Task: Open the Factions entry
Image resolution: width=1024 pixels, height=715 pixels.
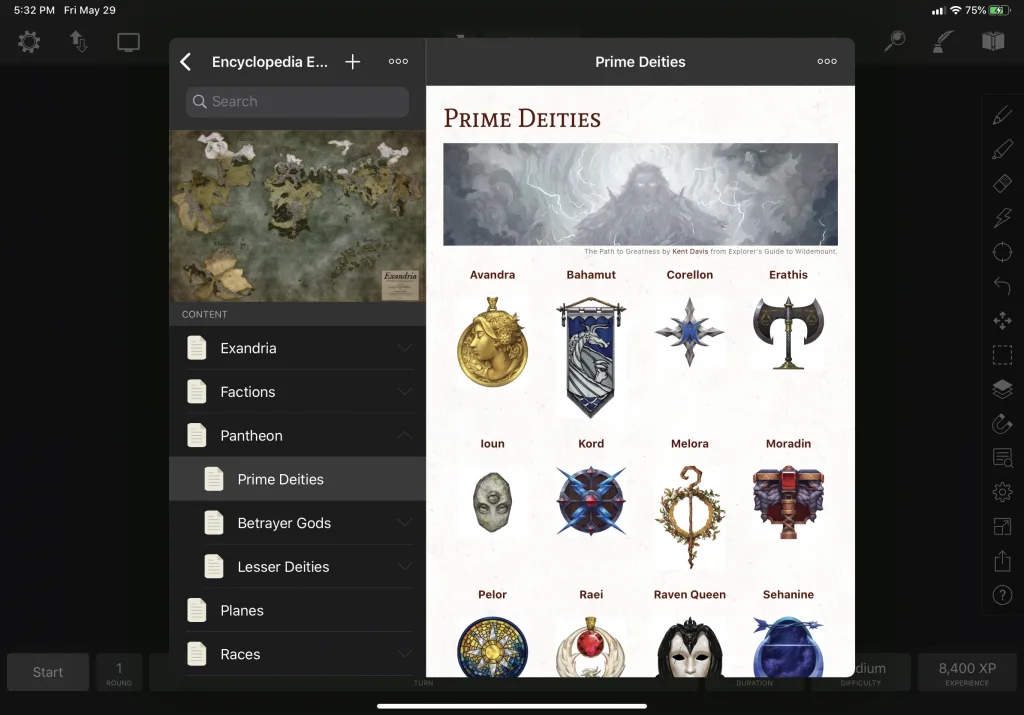Action: [297, 392]
